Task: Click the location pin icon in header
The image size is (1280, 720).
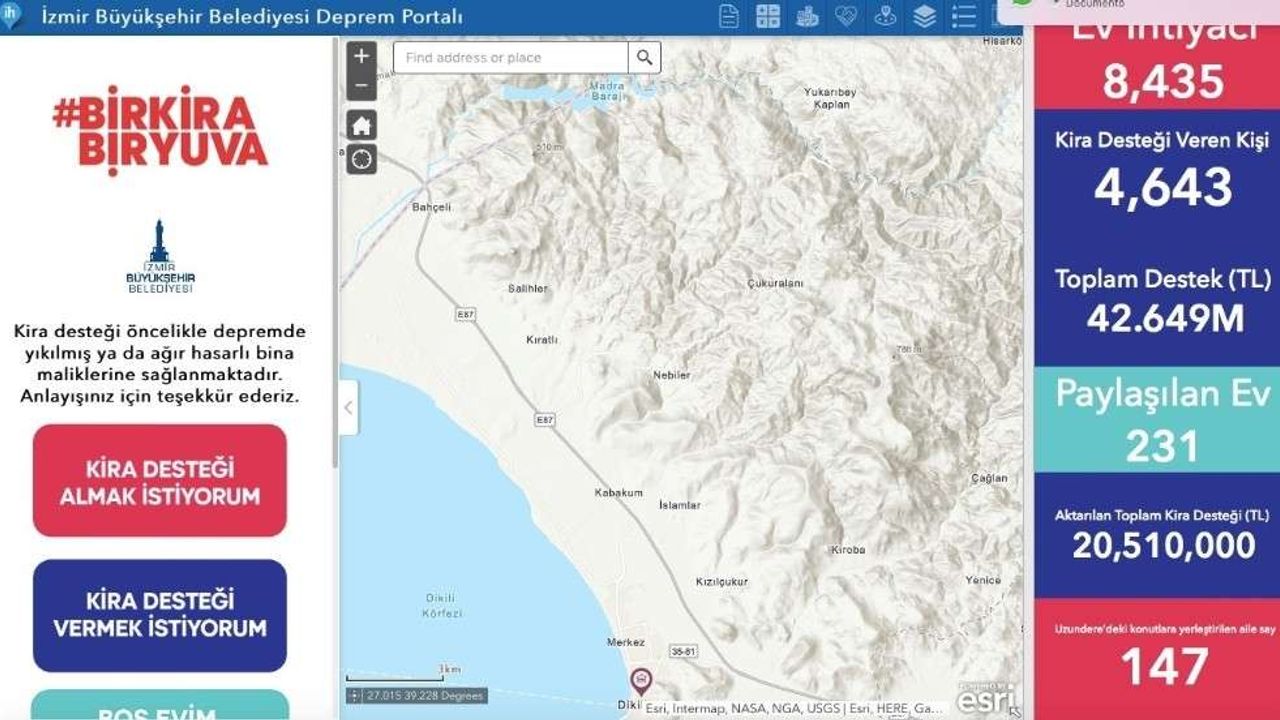Action: 885,16
